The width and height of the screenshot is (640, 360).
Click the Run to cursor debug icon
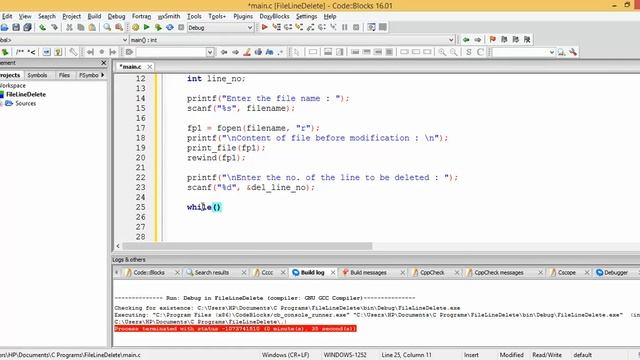point(276,27)
